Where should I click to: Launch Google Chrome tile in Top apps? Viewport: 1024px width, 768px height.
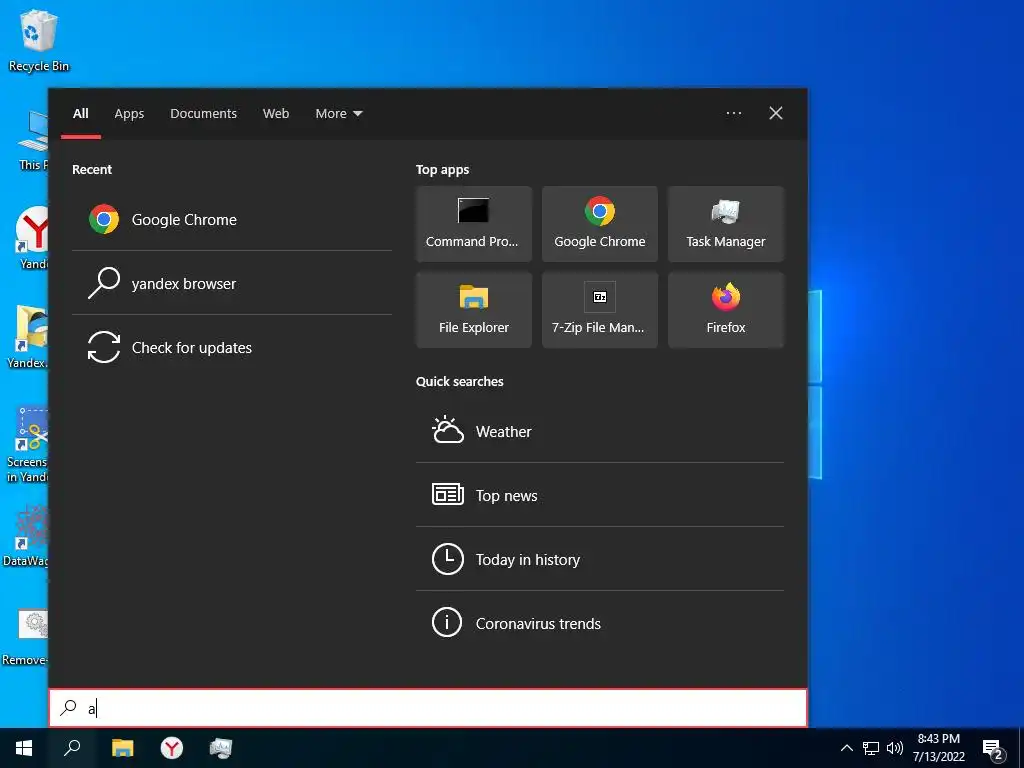(x=600, y=224)
